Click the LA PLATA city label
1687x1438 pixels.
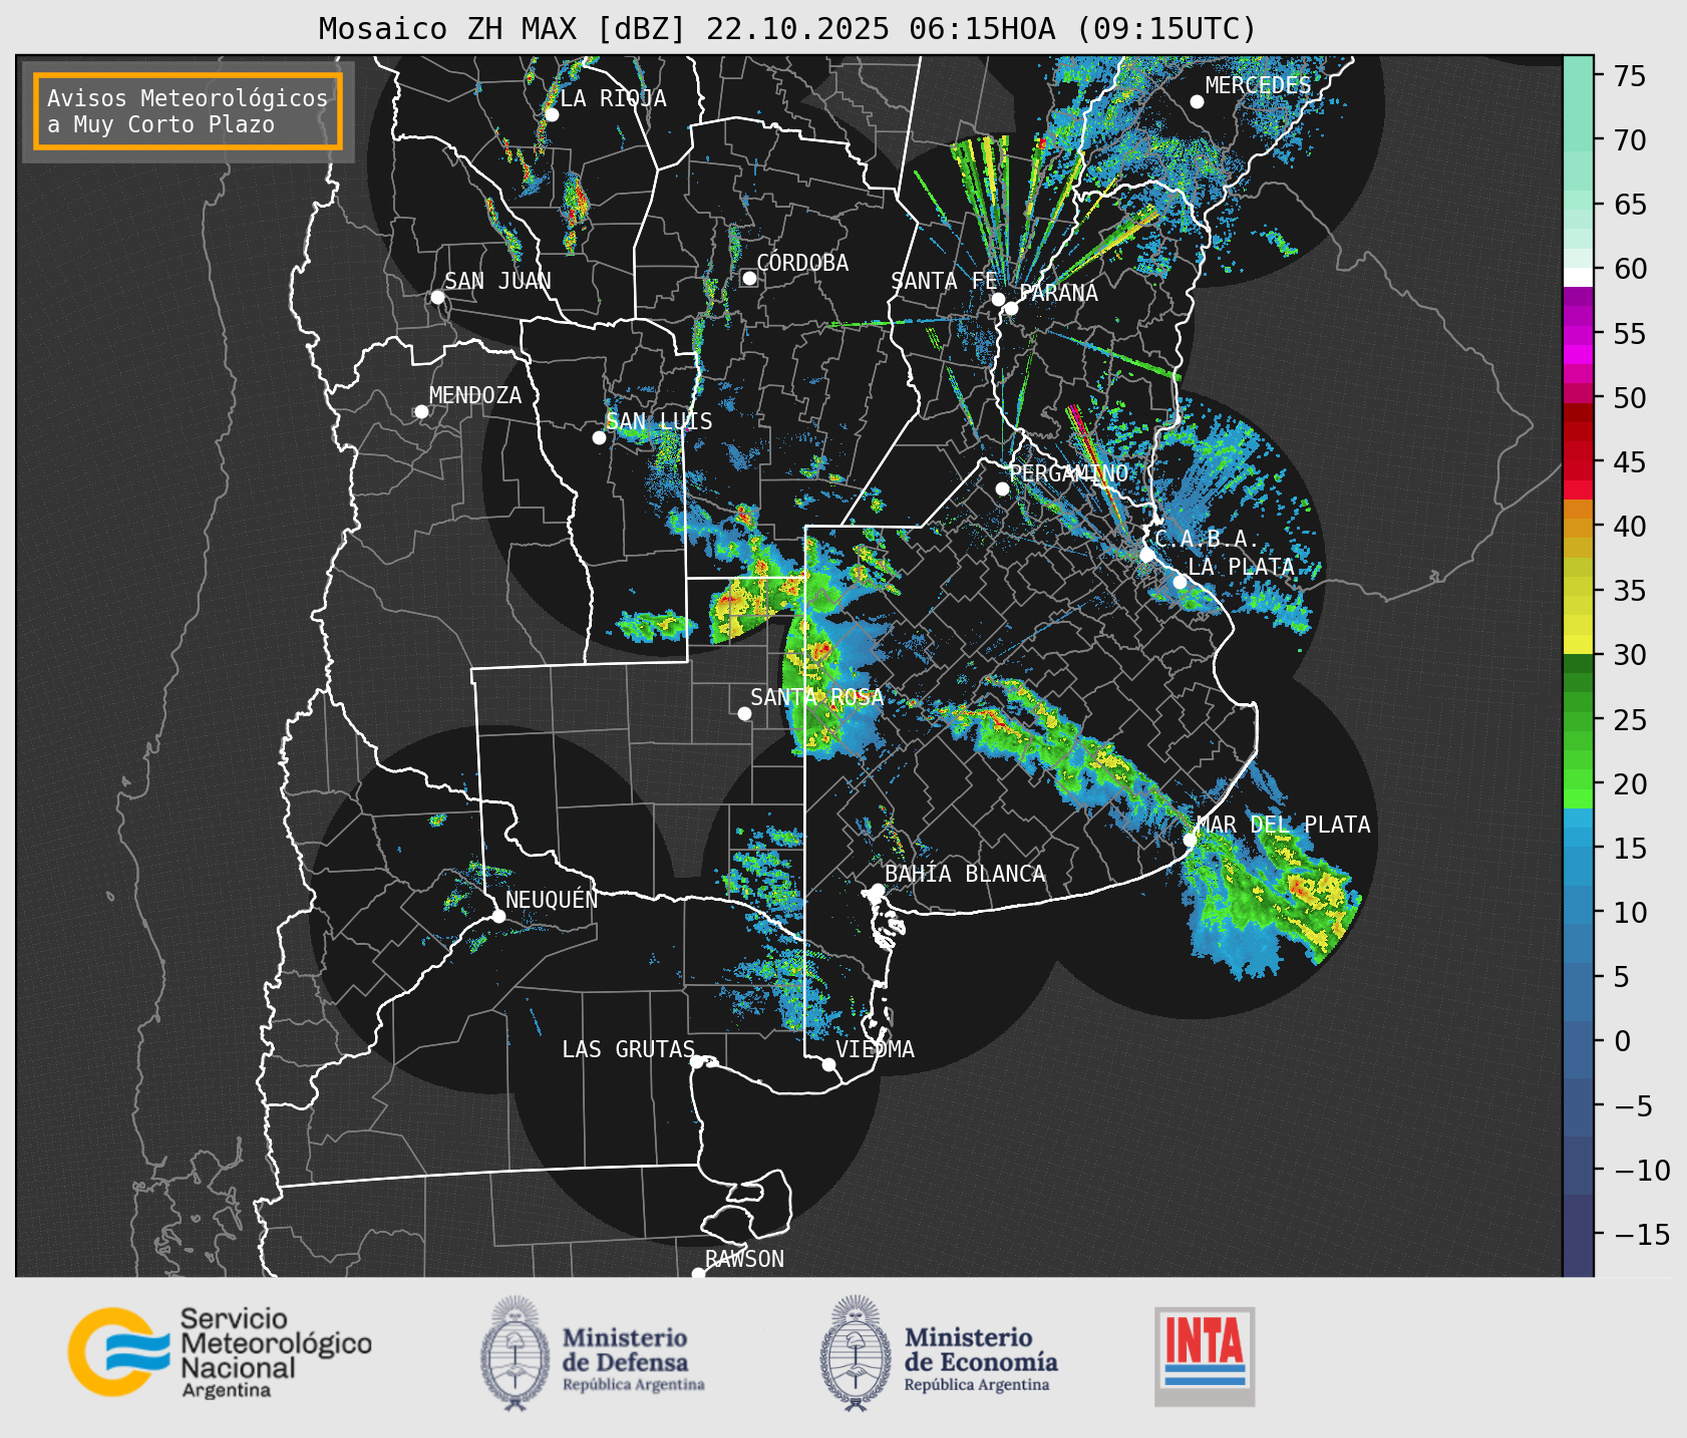click(1241, 566)
